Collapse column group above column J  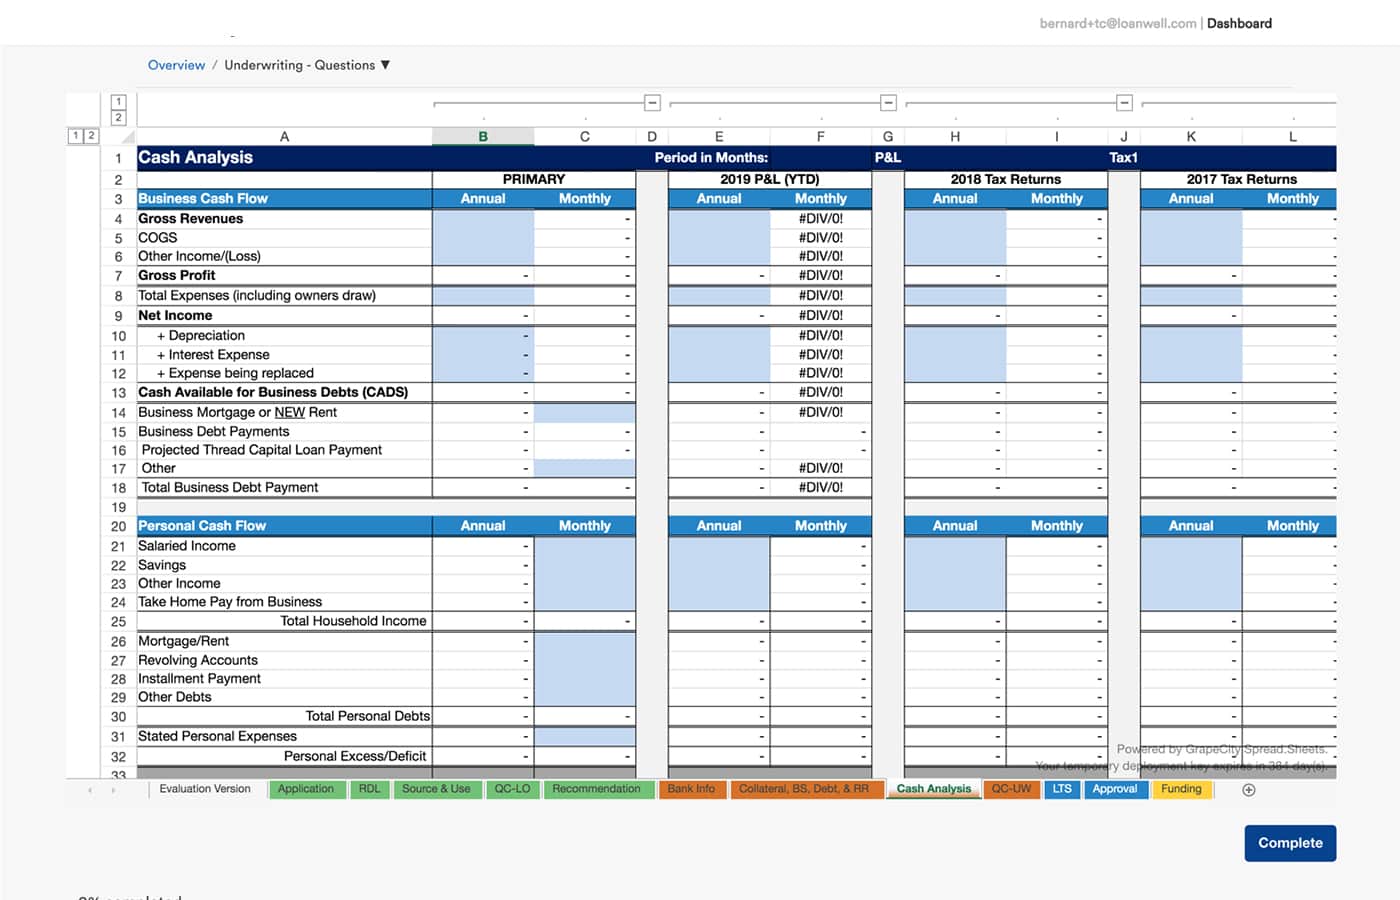point(1124,103)
